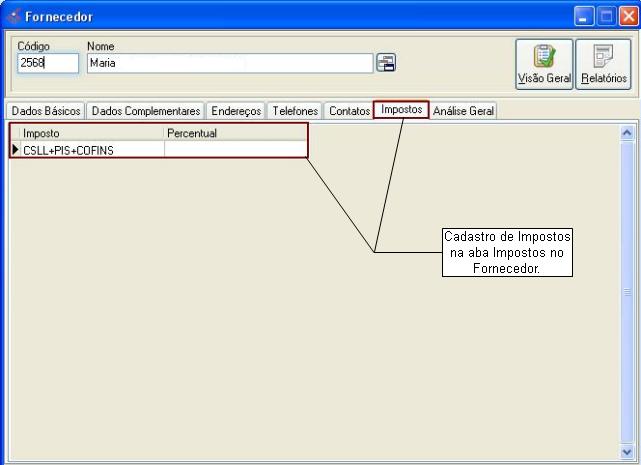Image resolution: width=641 pixels, height=465 pixels.
Task: Focus the Nome text field containing Maria
Action: pos(229,63)
